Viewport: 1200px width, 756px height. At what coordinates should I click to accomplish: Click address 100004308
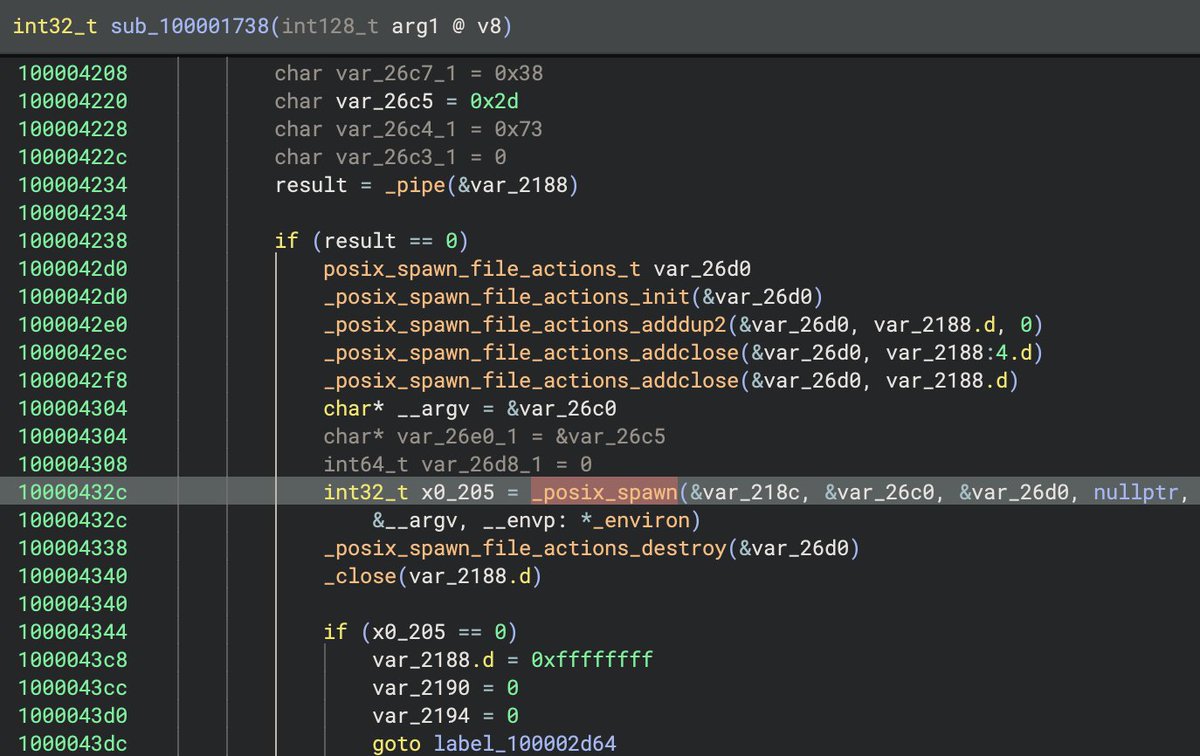72,465
